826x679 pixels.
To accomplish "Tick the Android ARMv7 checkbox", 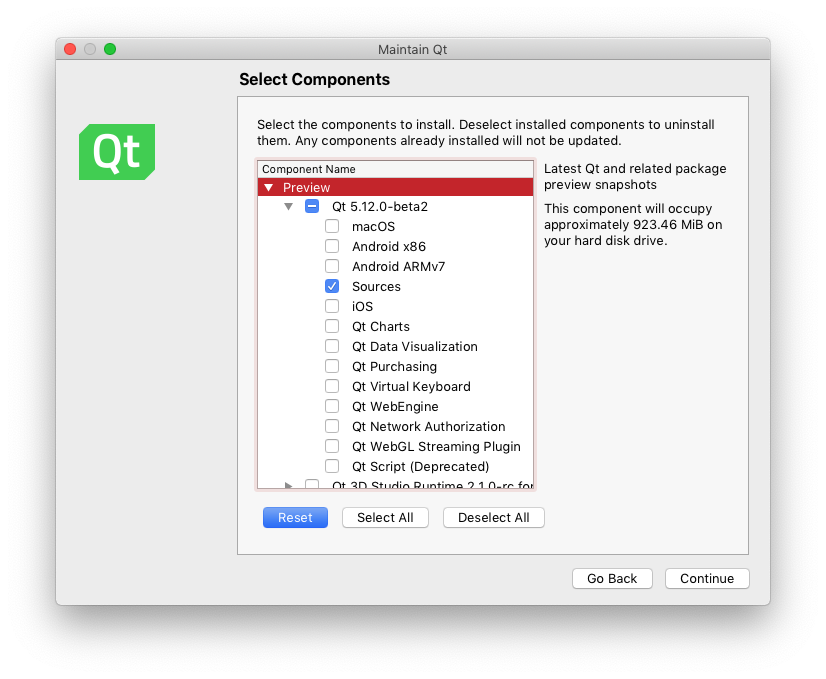I will tap(332, 267).
